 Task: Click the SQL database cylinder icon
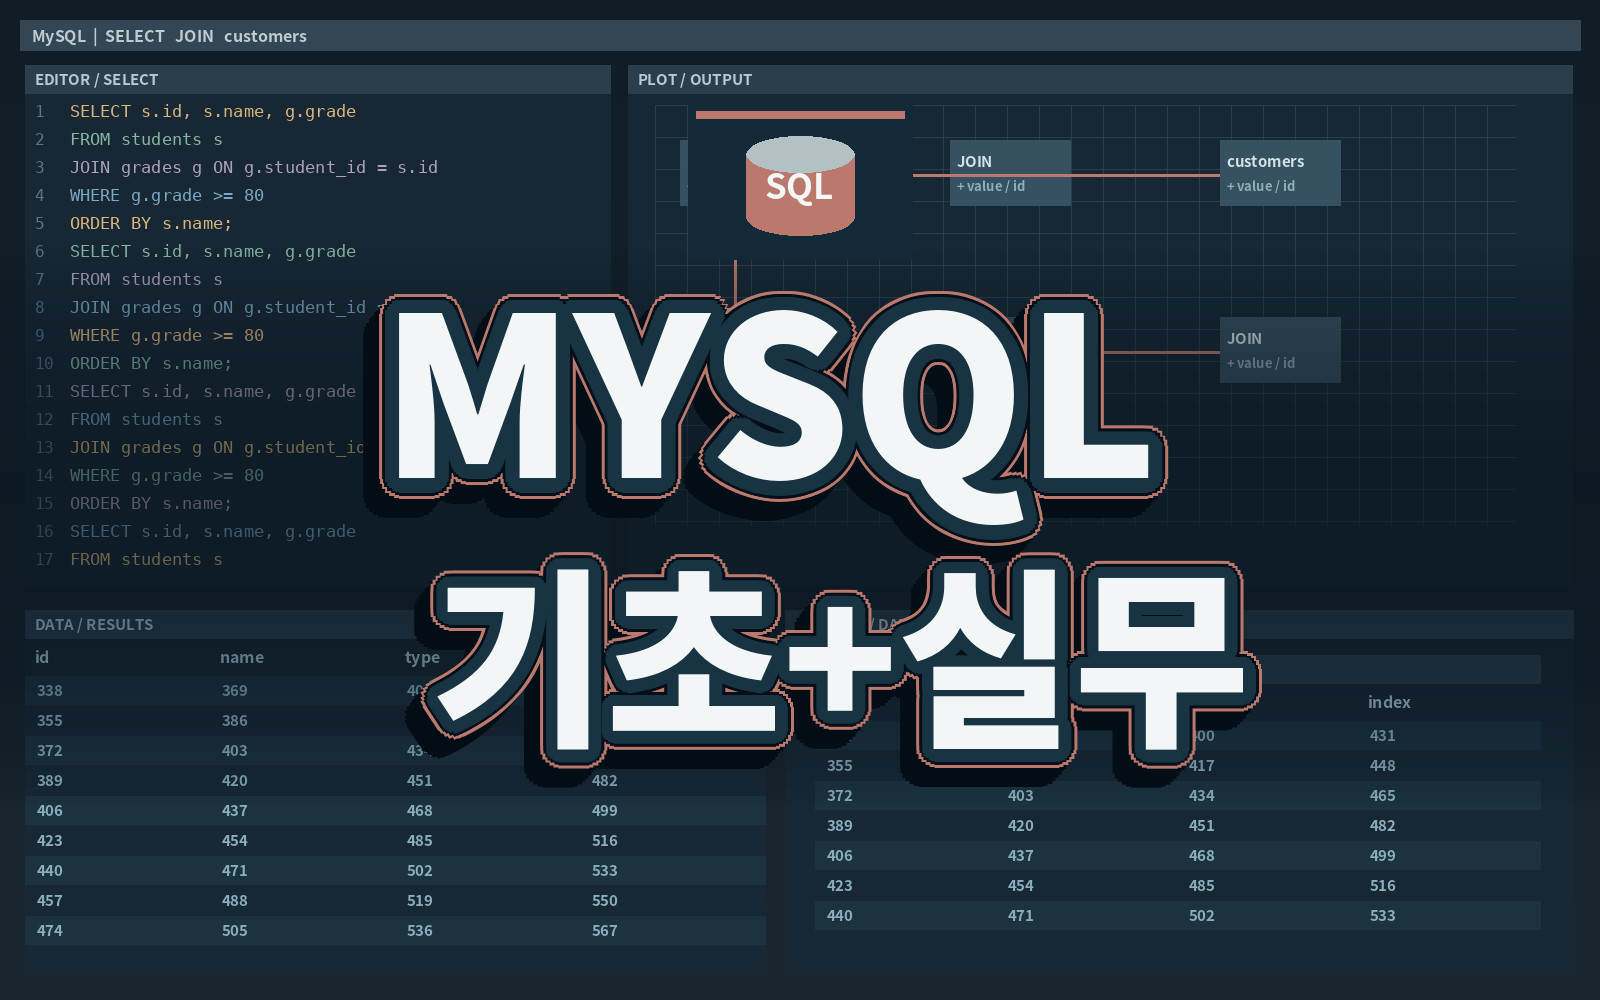(800, 186)
